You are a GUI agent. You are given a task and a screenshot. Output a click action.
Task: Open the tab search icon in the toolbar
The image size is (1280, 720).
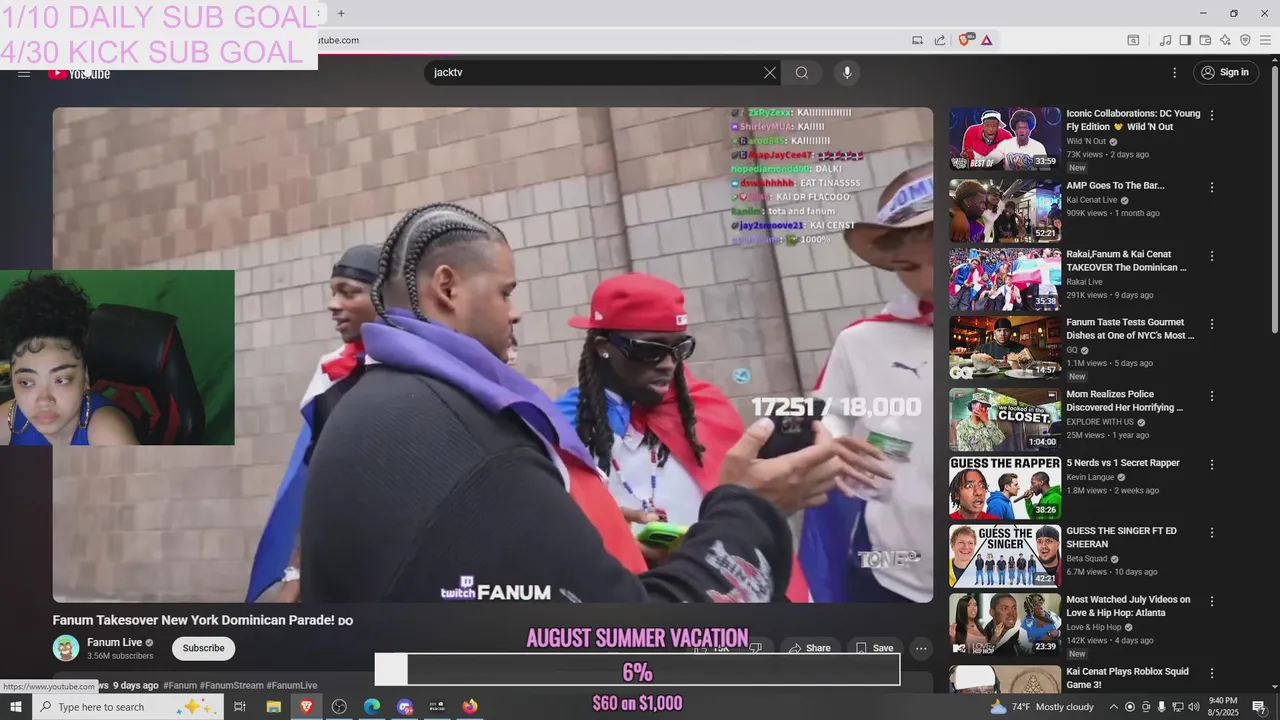1133,40
